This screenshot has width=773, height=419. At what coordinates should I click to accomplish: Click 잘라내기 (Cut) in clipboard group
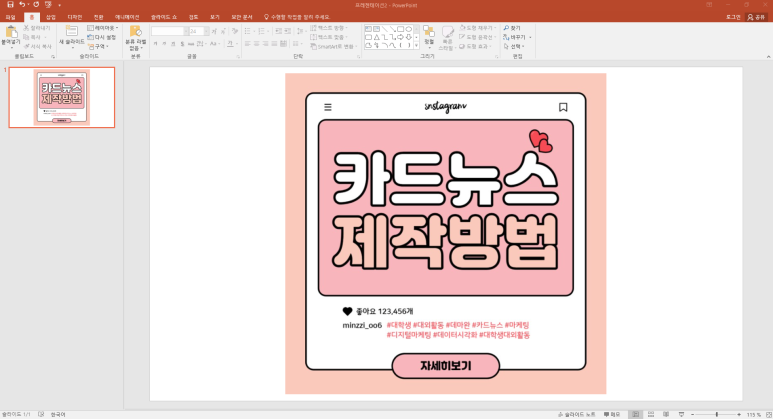tap(37, 28)
